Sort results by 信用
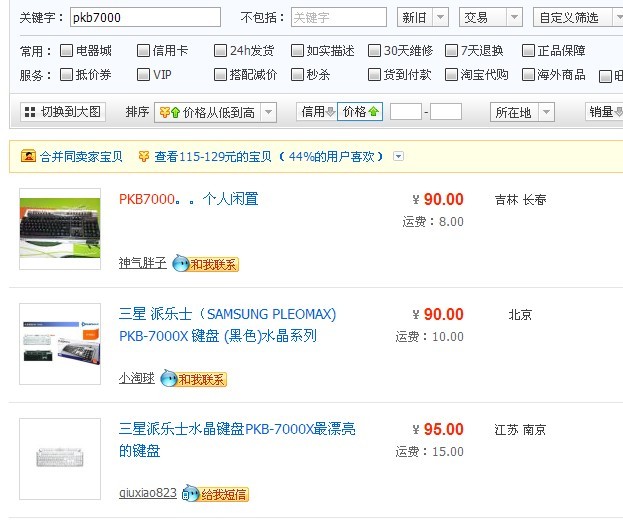Screen dimensions: 623x521 [x=316, y=112]
